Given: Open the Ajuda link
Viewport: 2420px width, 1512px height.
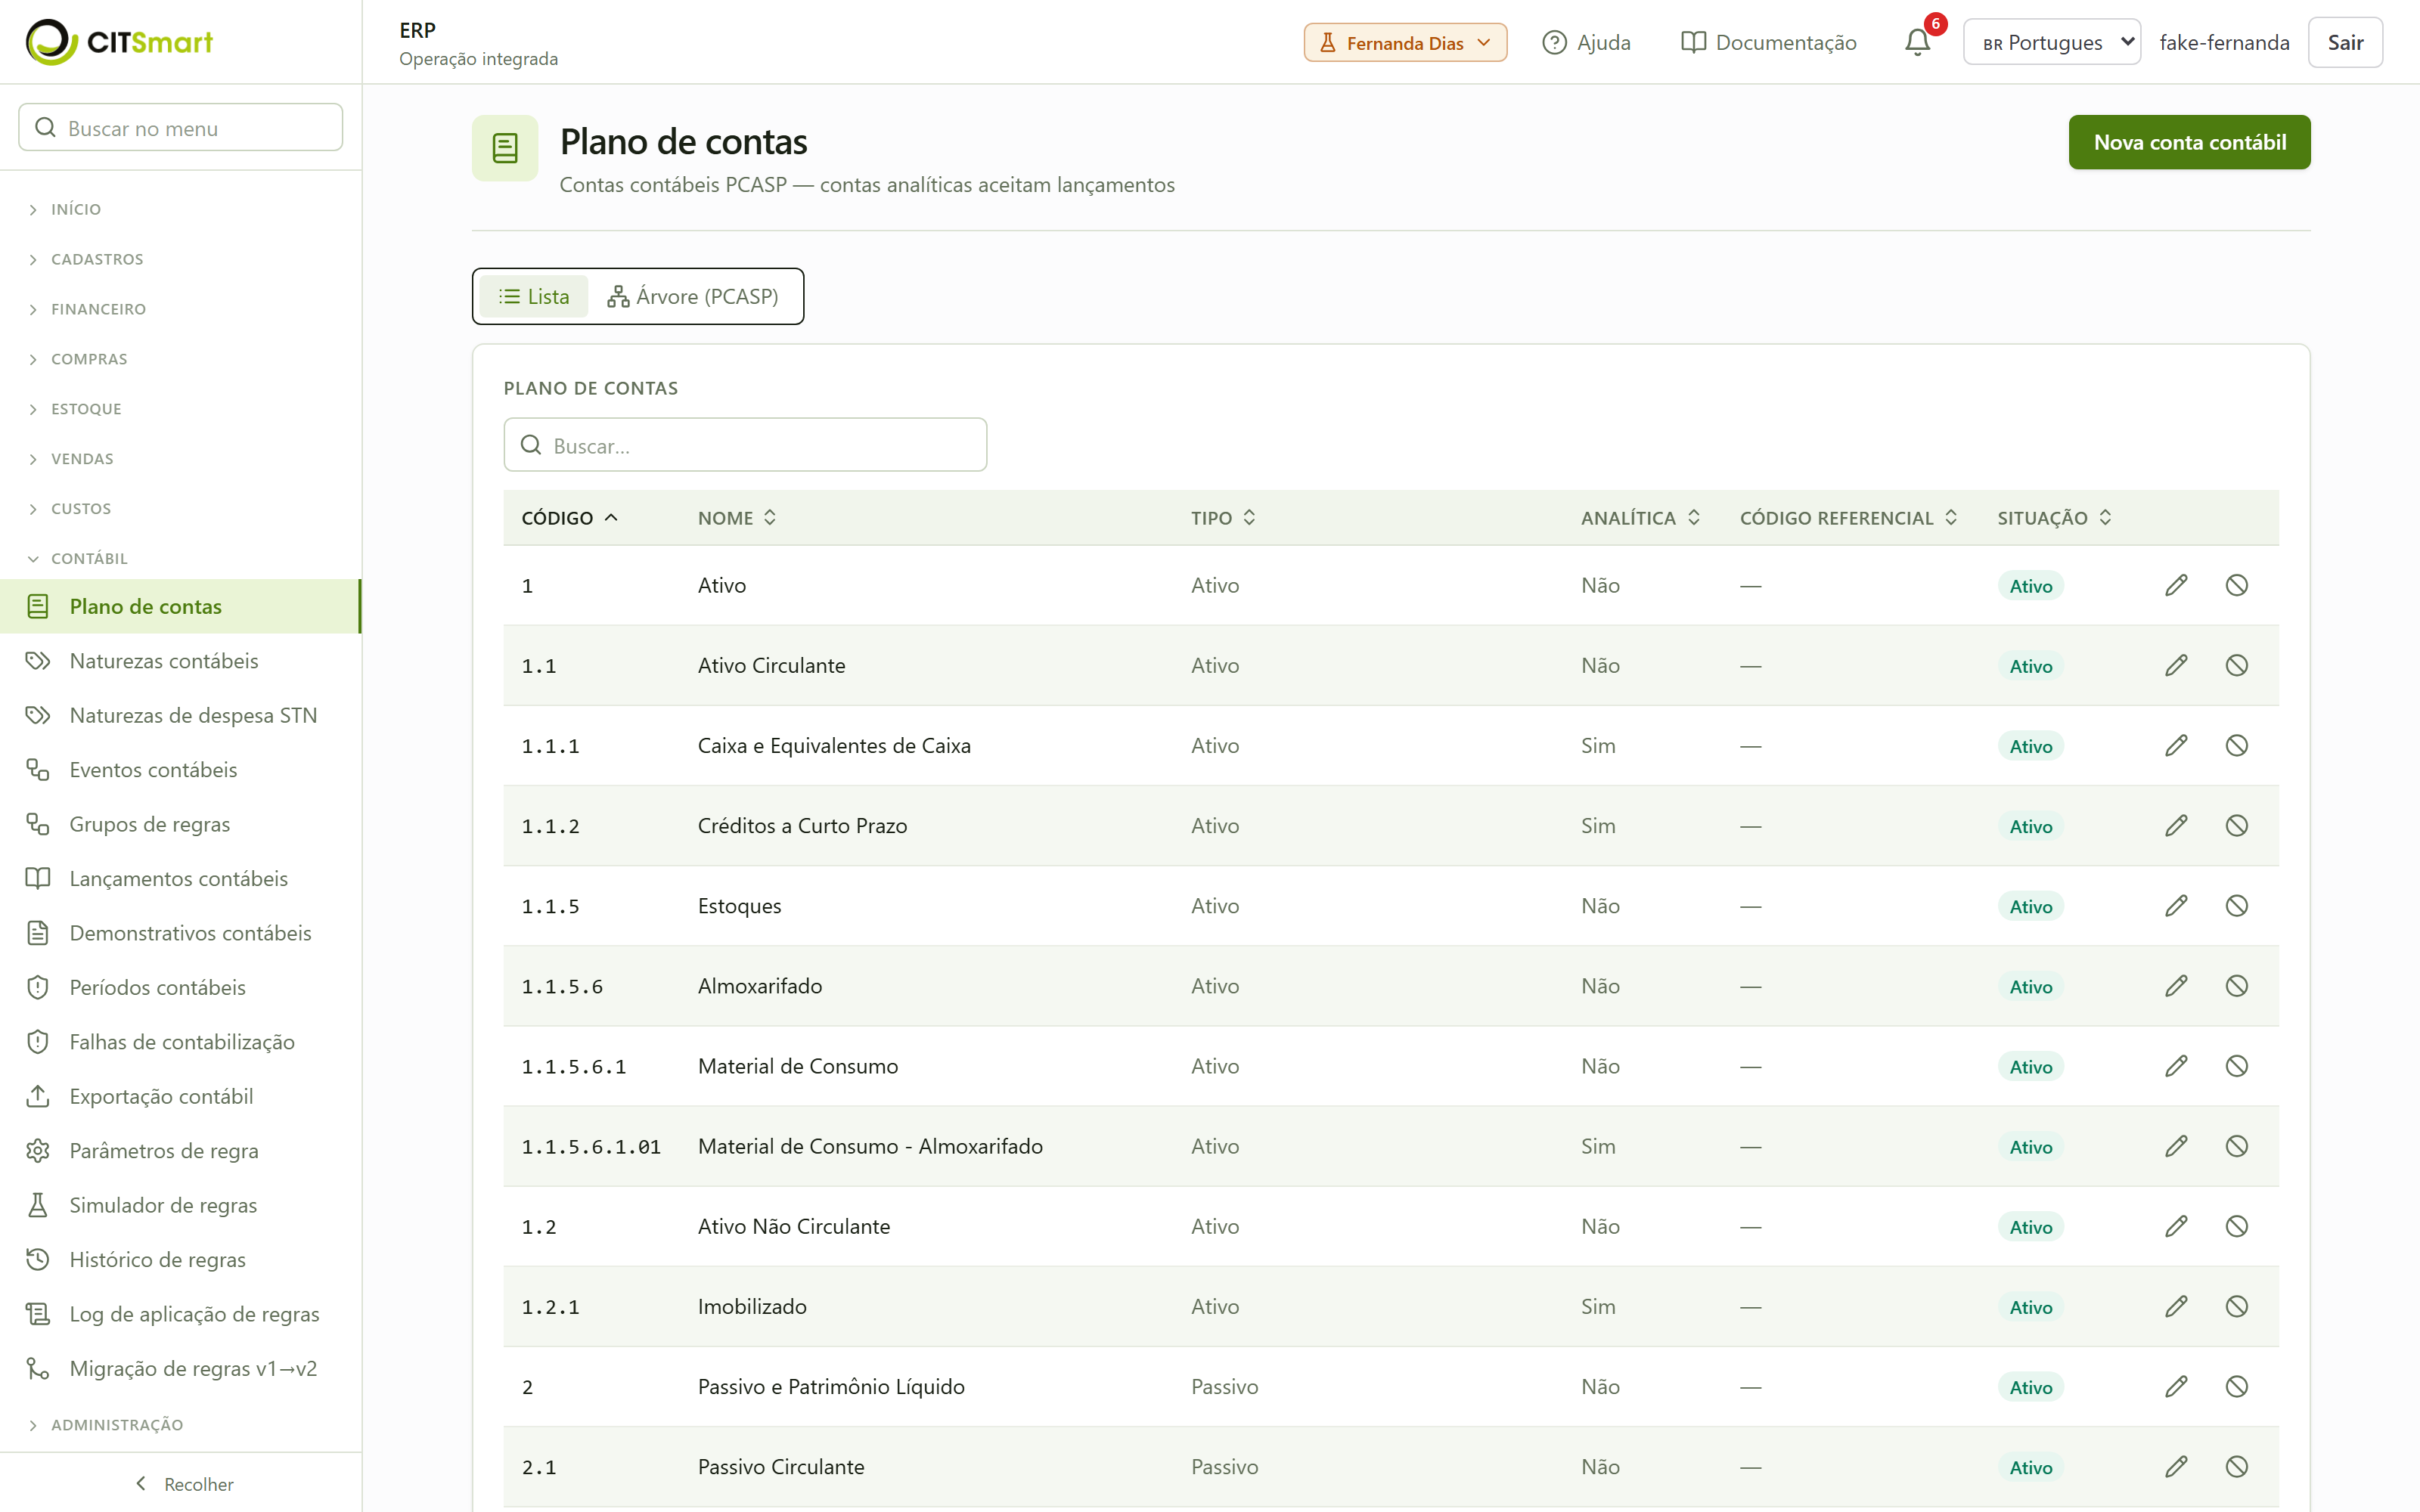Looking at the screenshot, I should point(1587,42).
